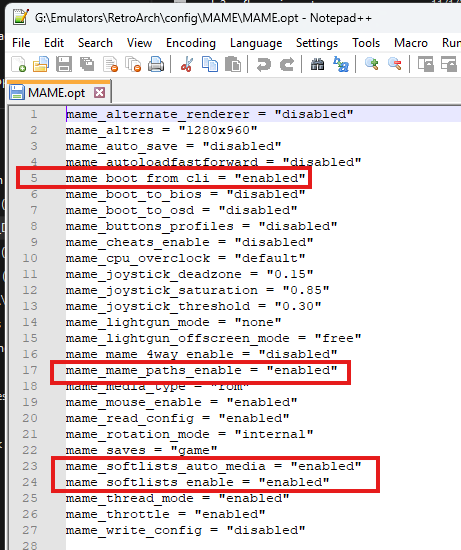Click the Paste clipboard icon
The image size is (461, 550).
pyautogui.click(x=233, y=65)
